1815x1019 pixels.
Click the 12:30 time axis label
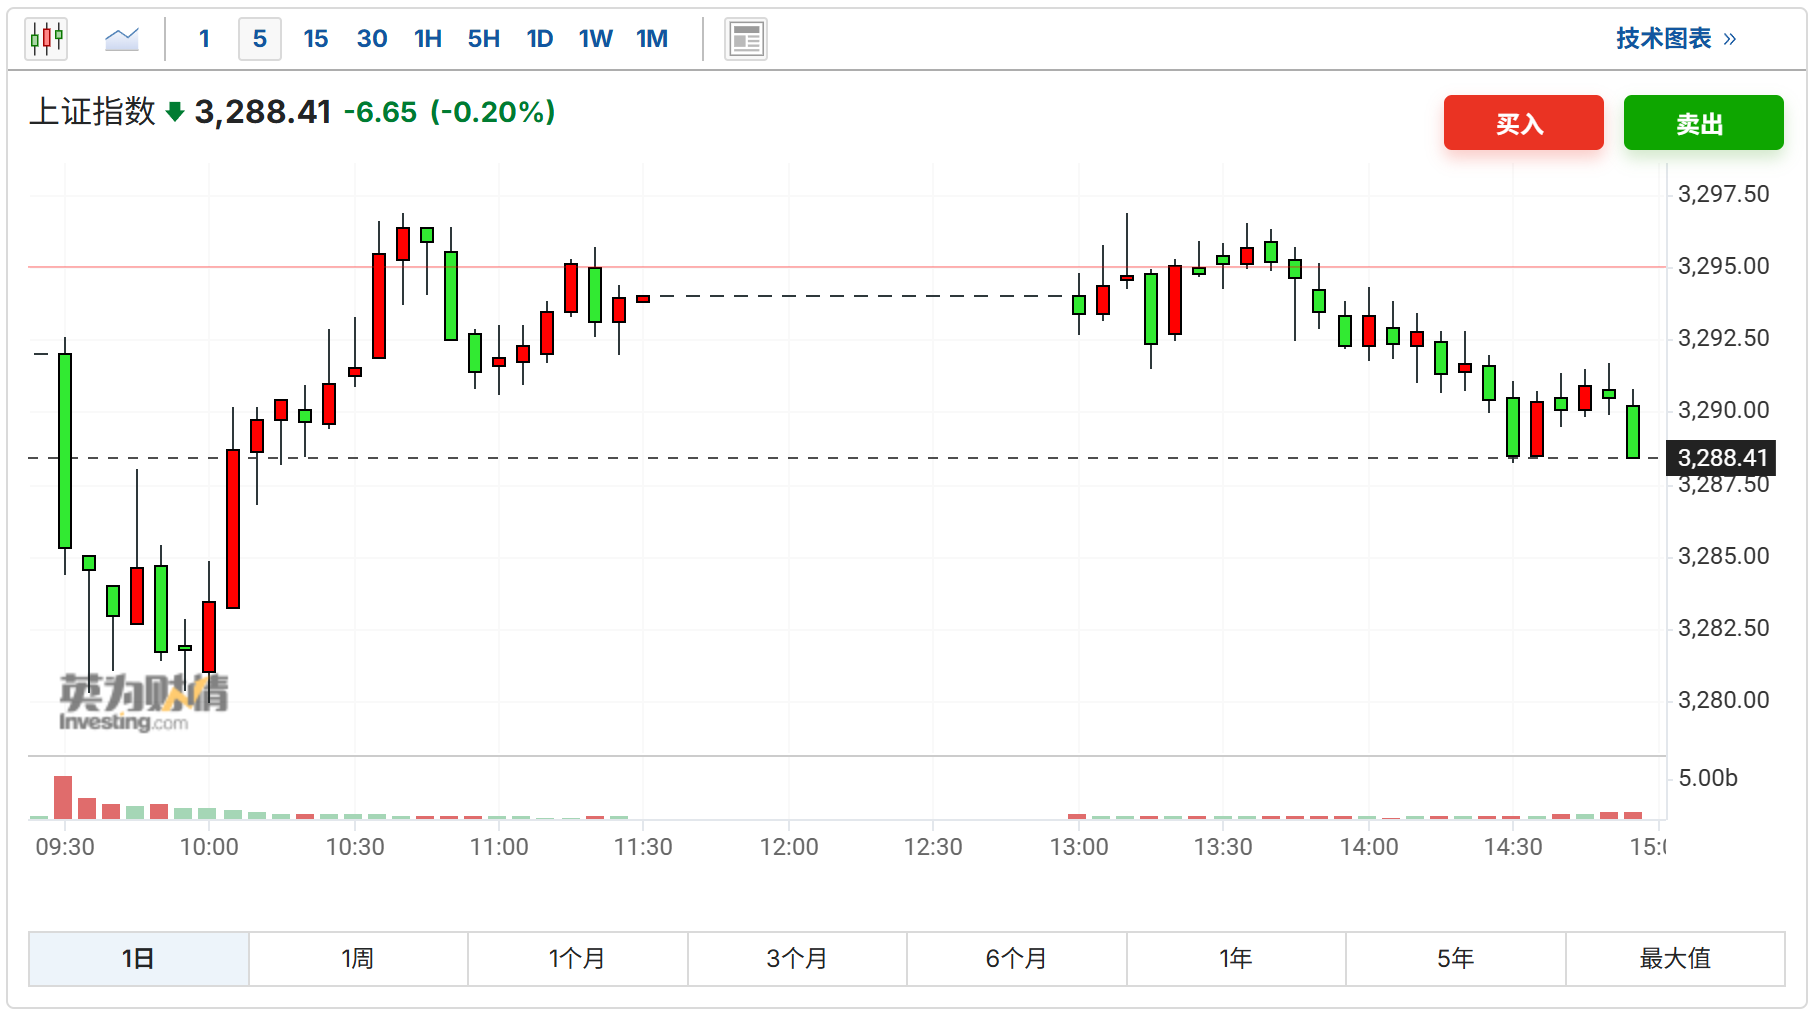point(933,847)
